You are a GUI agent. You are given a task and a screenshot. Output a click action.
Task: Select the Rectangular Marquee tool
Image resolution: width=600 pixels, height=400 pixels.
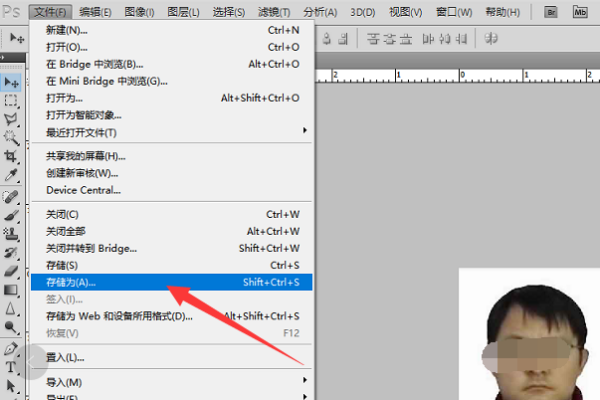12,101
